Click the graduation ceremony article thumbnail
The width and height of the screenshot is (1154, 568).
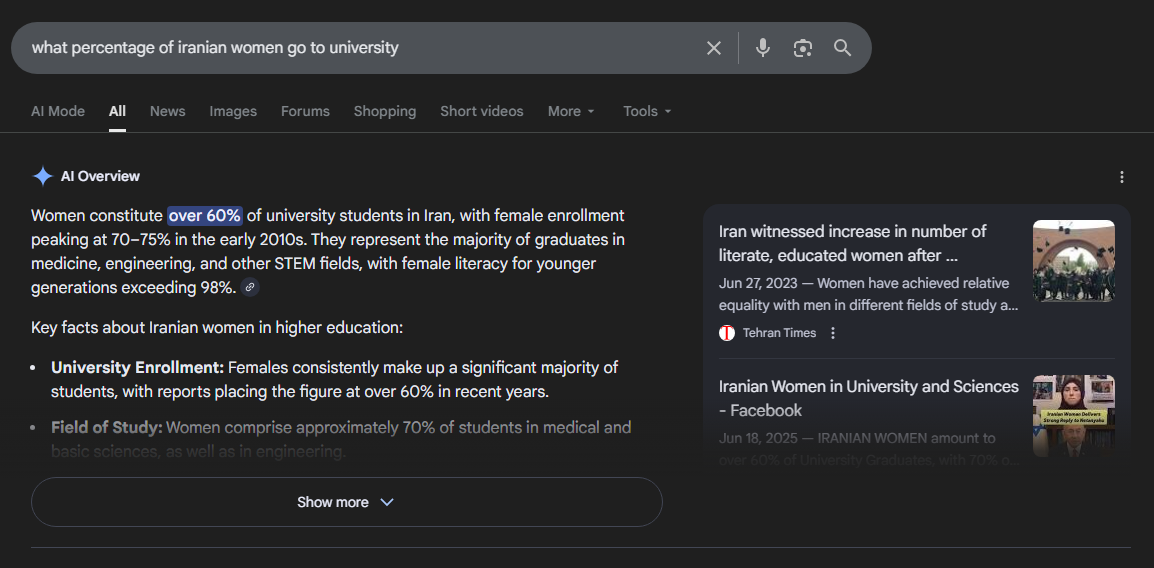[x=1073, y=261]
